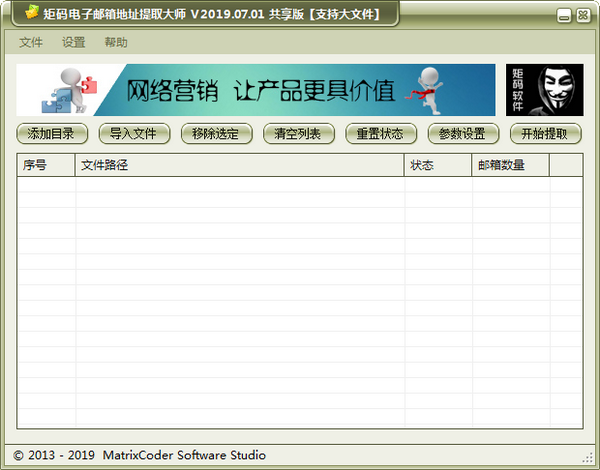
Task: Open the 设置 menu
Action: pos(73,43)
